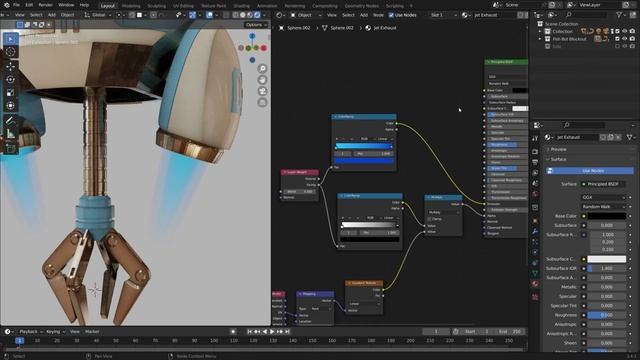Switch perspective/orthographic with the grid icon
The image size is (640, 360).
(262, 102)
